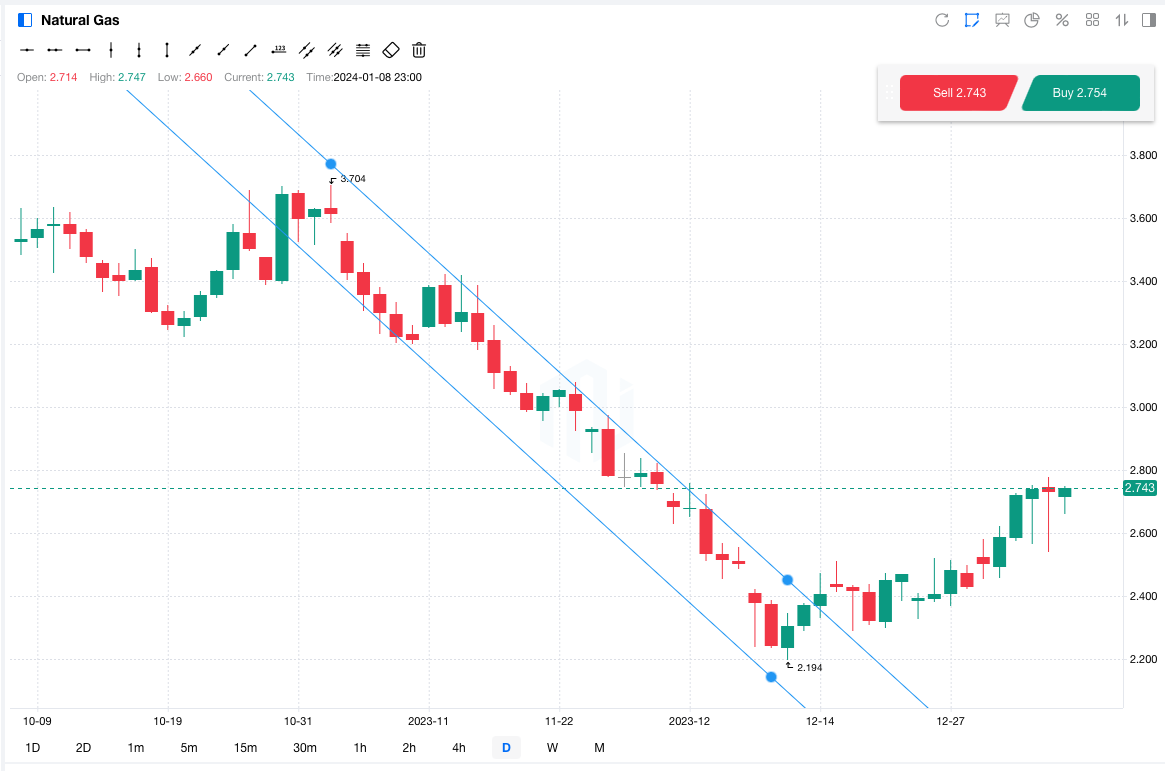Switch to the 4h timeframe tab
Viewport: 1165px width, 771px height.
click(458, 748)
